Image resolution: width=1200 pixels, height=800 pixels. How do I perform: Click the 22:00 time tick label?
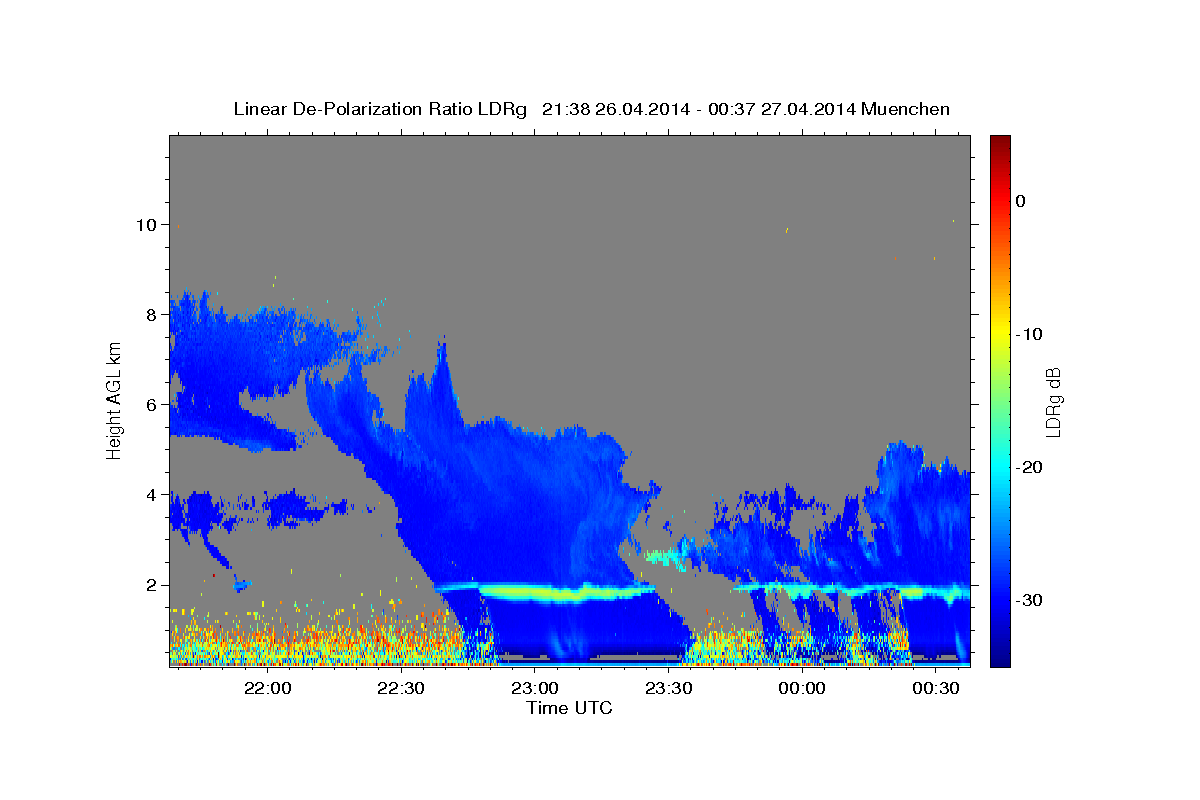pos(268,688)
